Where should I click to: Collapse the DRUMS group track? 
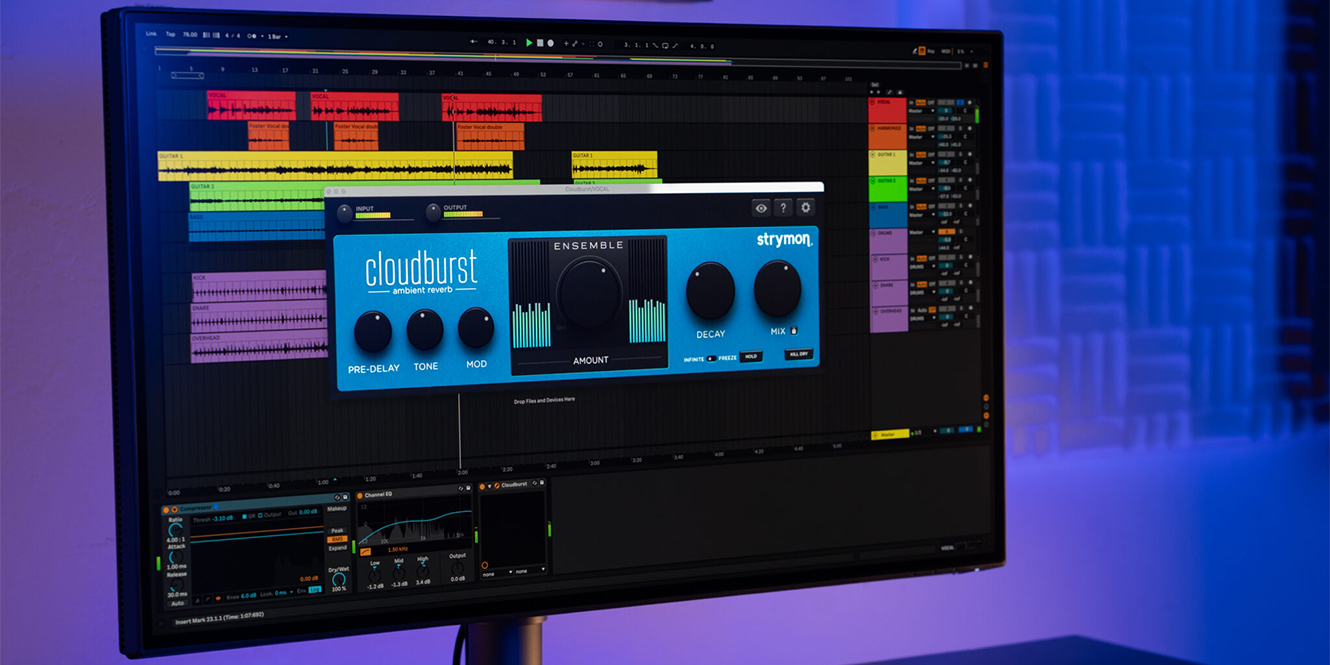tap(872, 234)
